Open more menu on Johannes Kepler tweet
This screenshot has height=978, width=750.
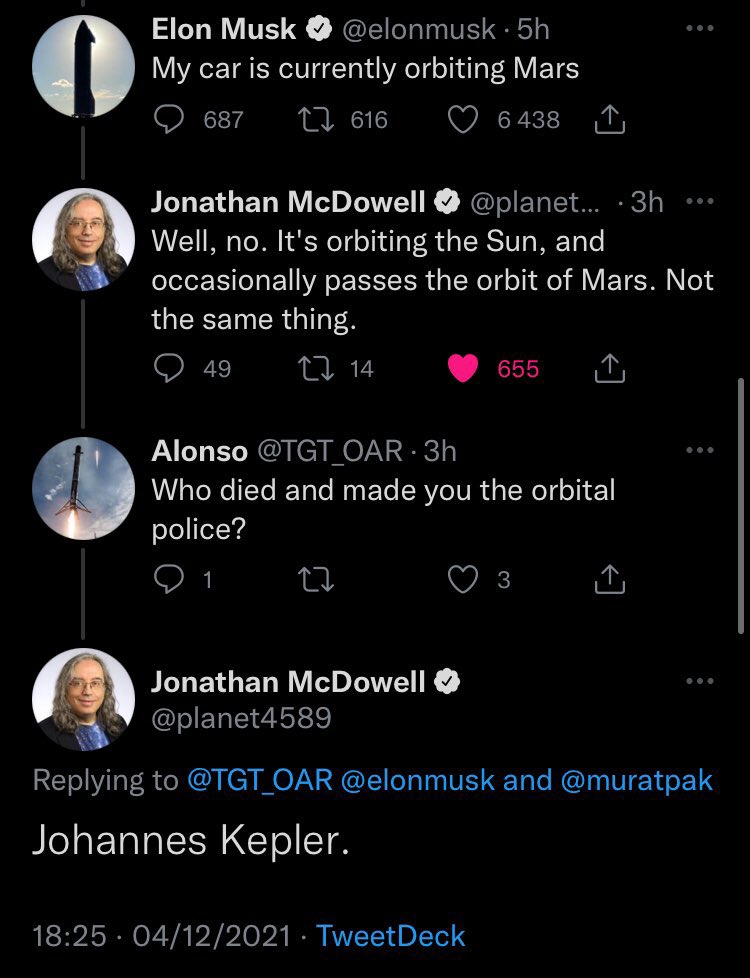(x=699, y=681)
